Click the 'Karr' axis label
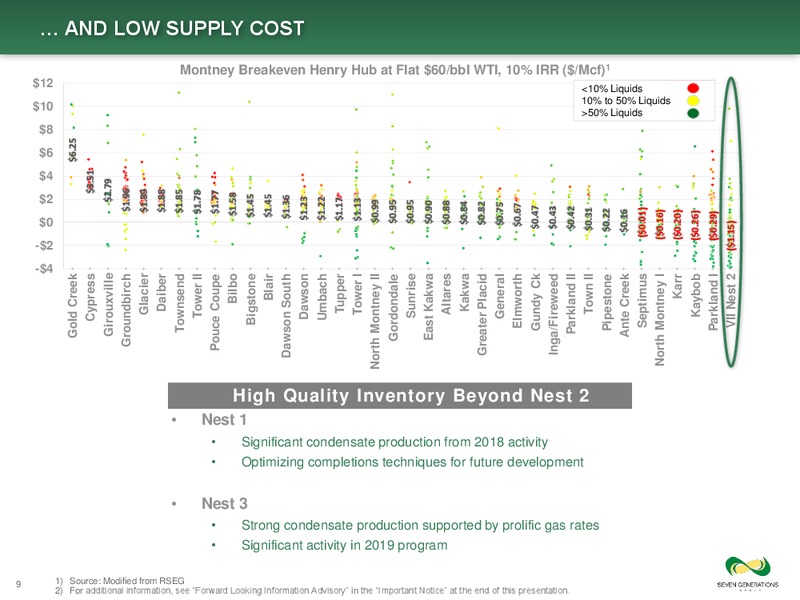800x600 pixels. [678, 286]
